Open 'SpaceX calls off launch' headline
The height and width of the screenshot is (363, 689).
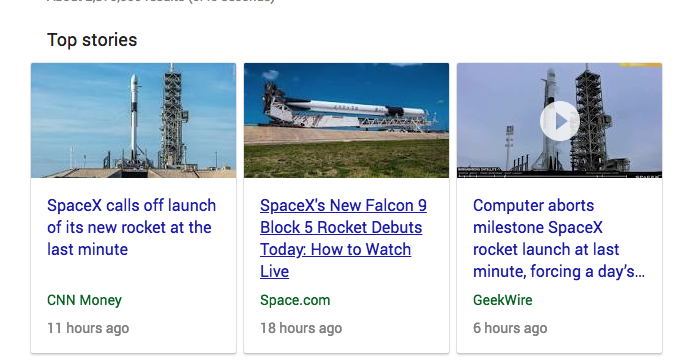[x=131, y=227]
